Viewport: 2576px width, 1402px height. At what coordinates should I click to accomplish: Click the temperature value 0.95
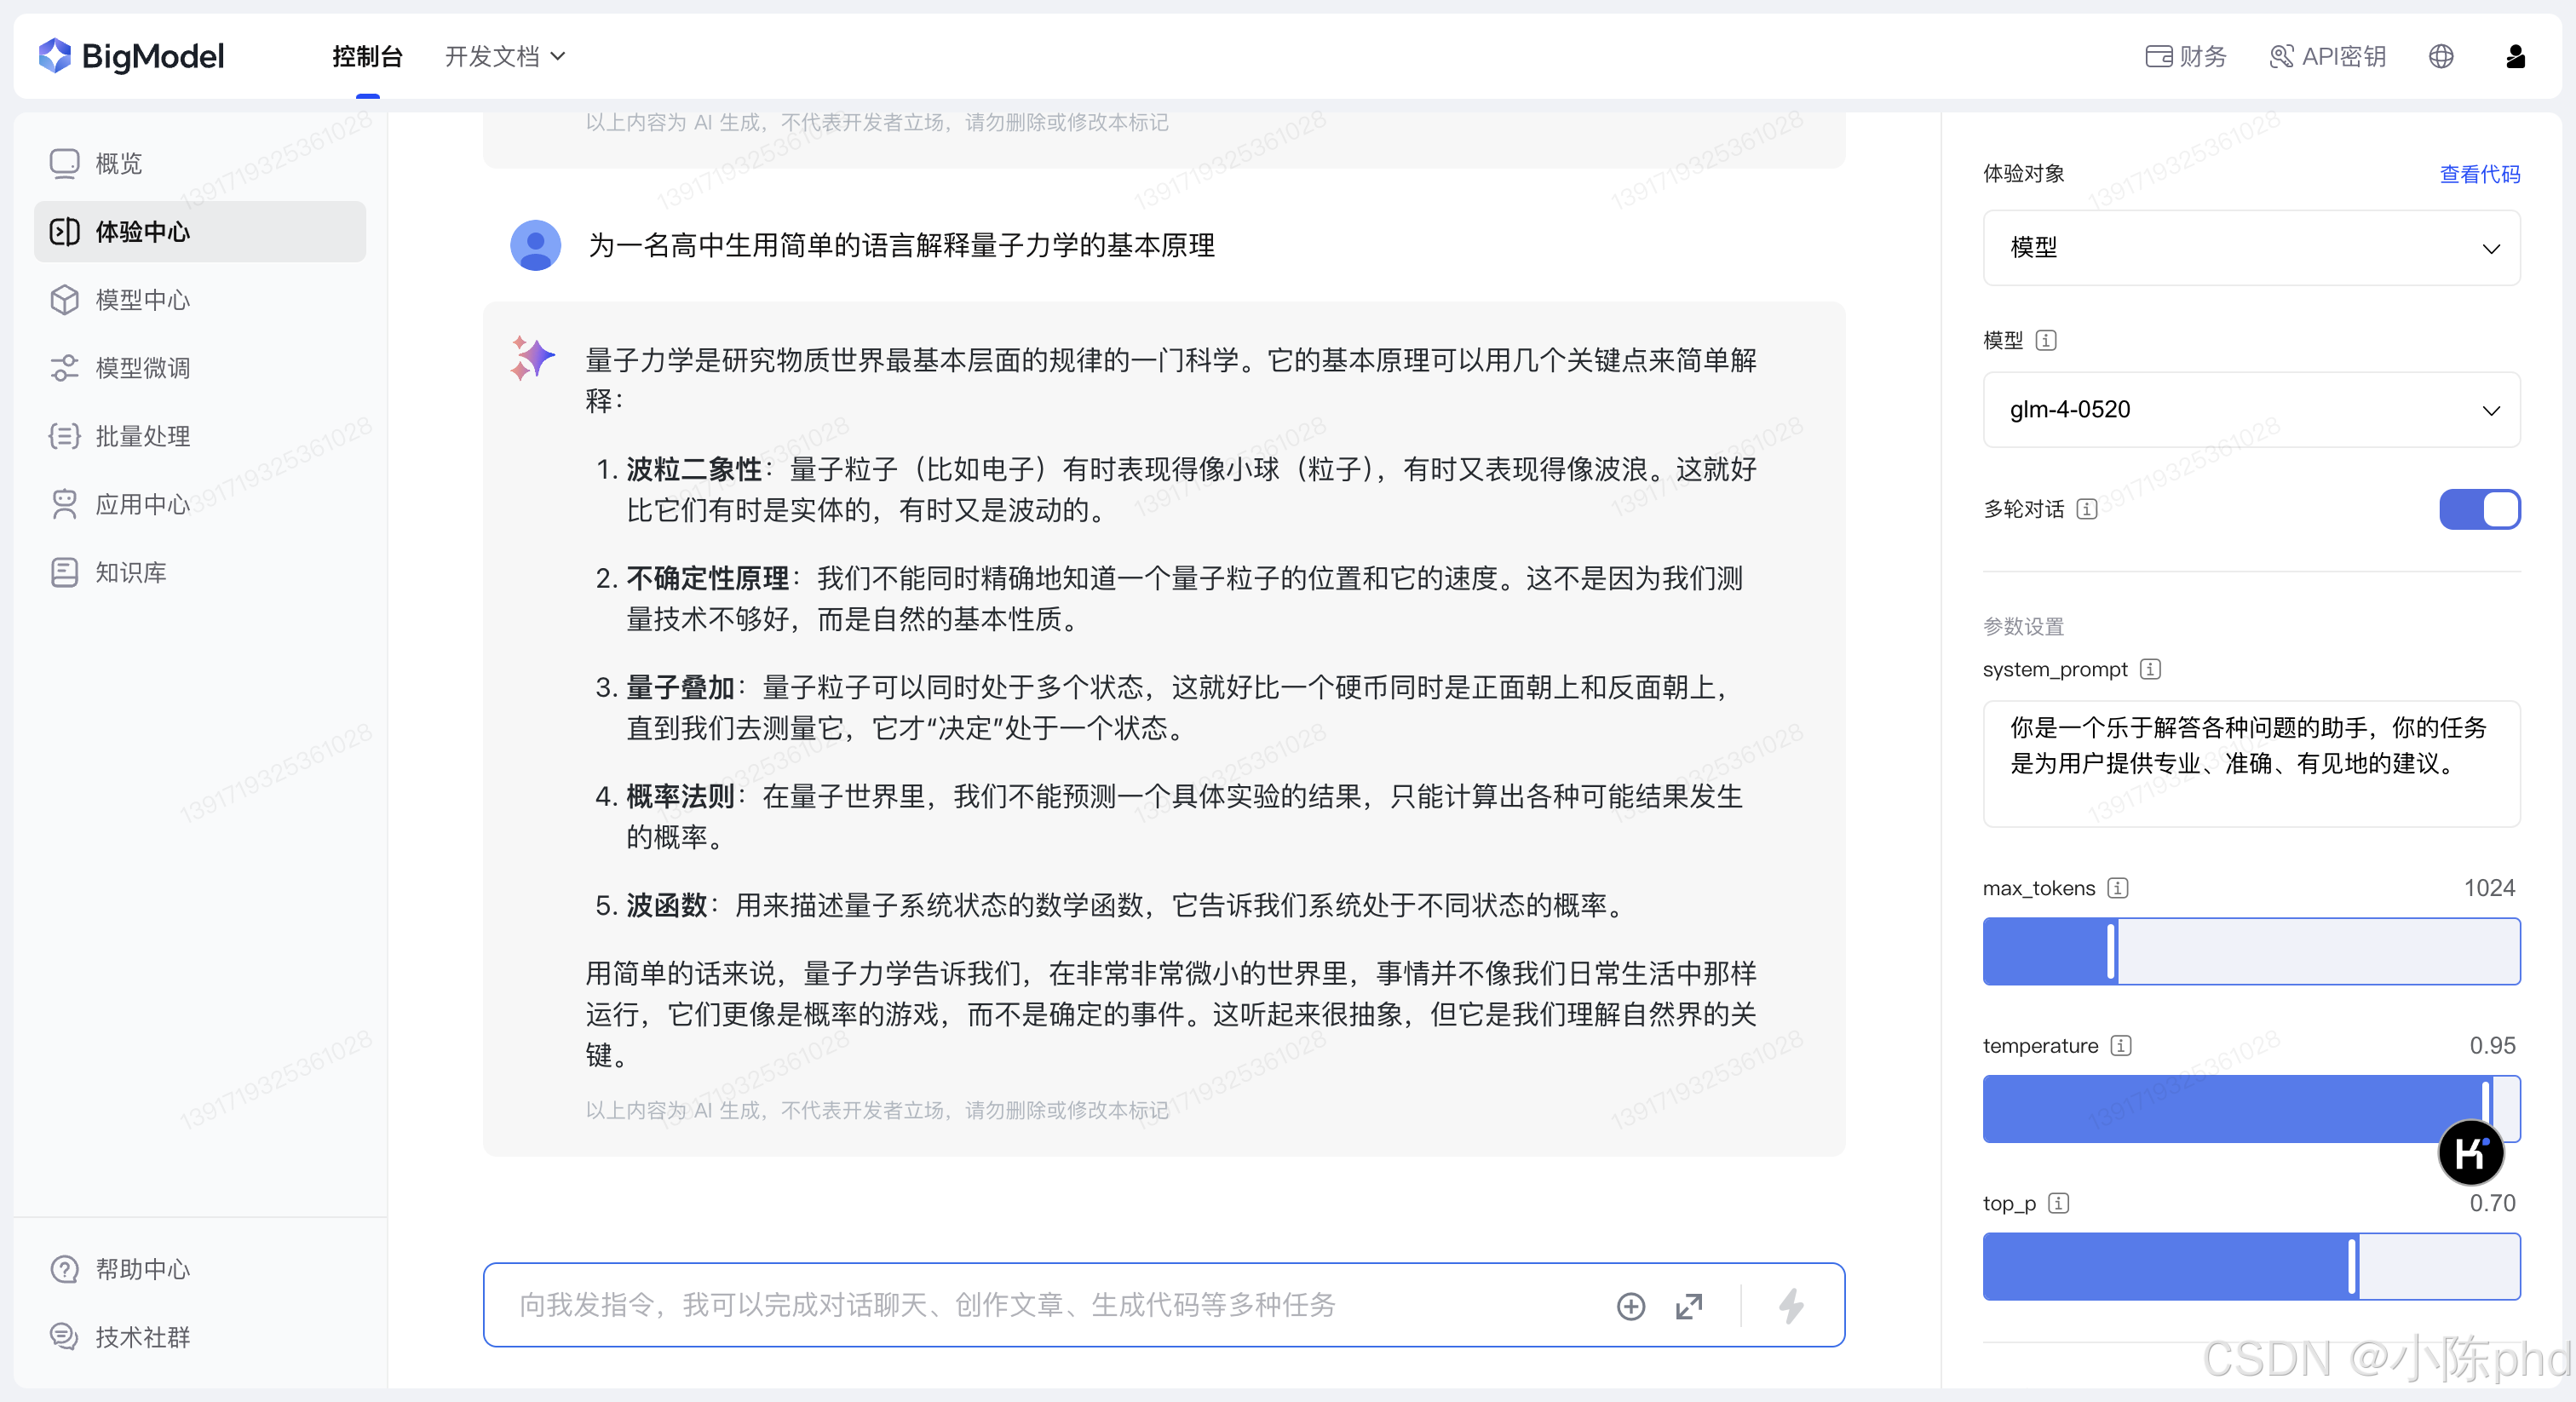pyautogui.click(x=2492, y=1046)
